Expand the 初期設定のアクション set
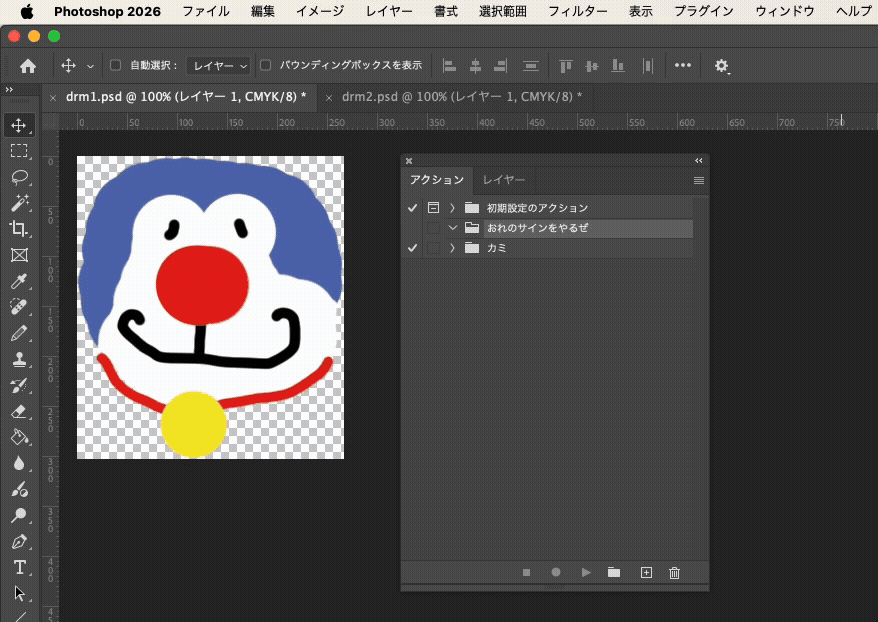878x622 pixels. 452,208
